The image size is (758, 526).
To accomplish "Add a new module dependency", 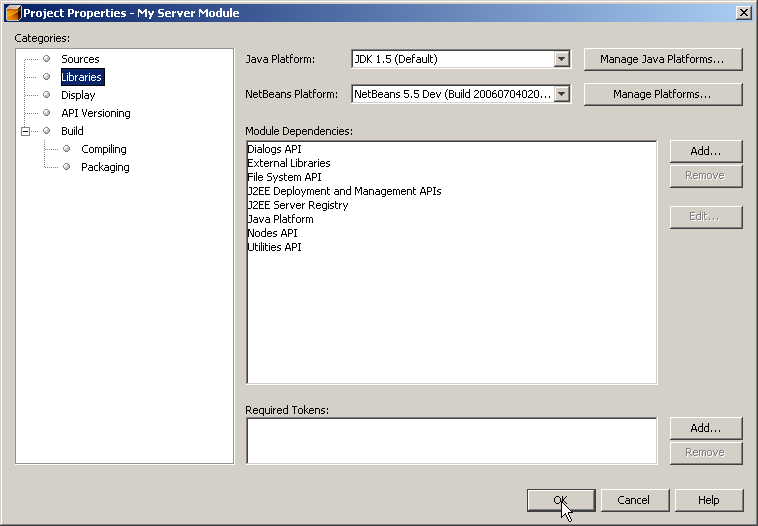I will [705, 151].
